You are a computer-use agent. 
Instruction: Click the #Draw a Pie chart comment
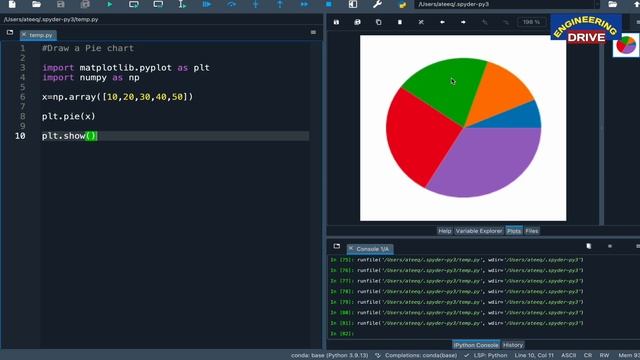[88, 48]
